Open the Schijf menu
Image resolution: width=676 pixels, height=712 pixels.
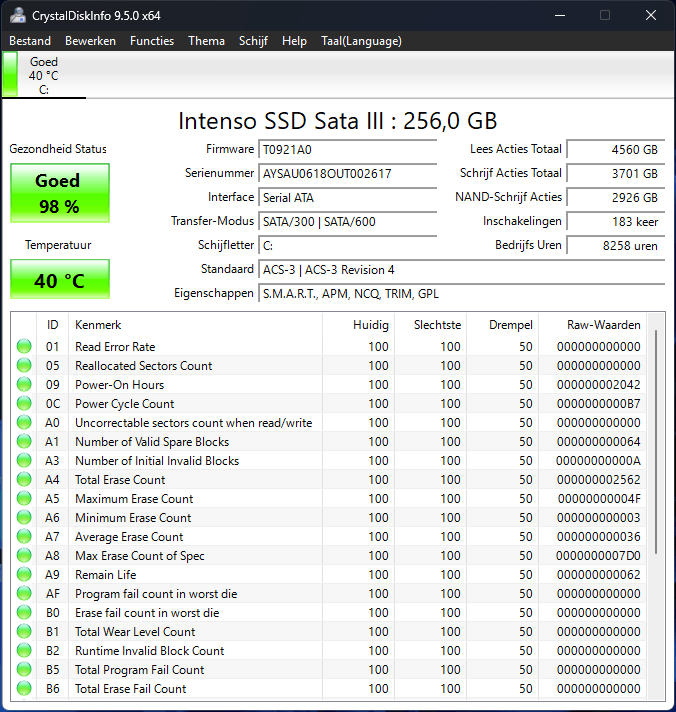(253, 41)
